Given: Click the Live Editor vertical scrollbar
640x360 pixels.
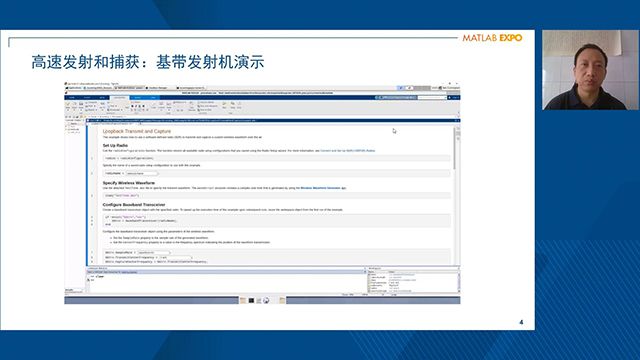Looking at the screenshot, I should point(454,148).
